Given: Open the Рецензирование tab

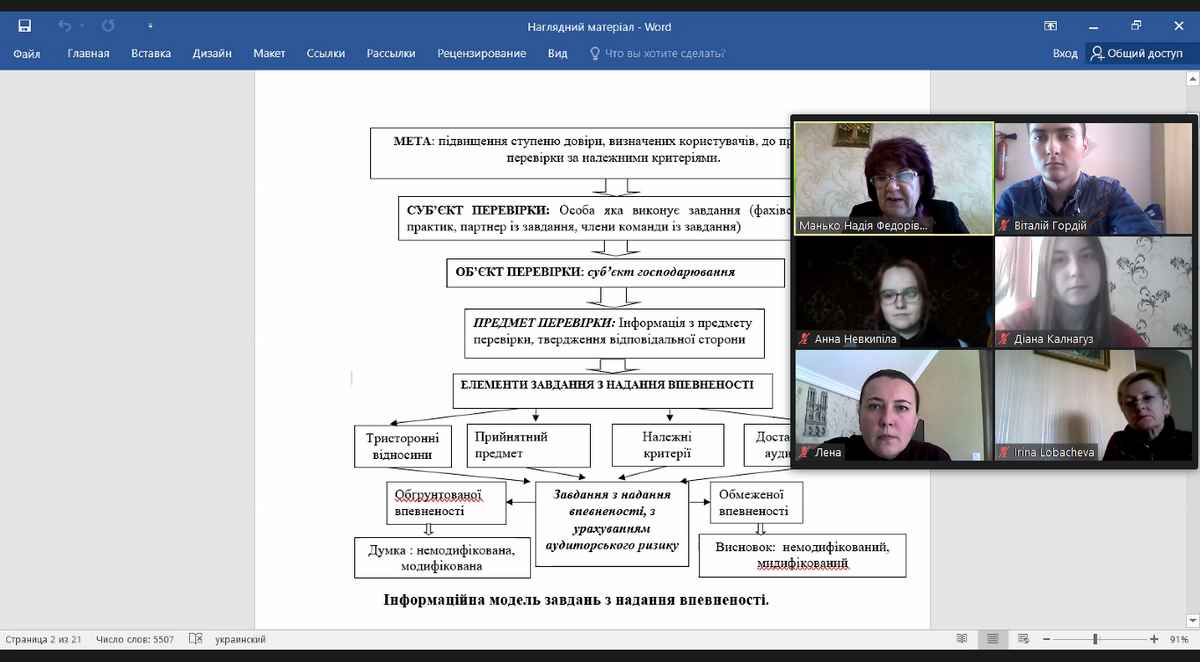Looking at the screenshot, I should [481, 54].
